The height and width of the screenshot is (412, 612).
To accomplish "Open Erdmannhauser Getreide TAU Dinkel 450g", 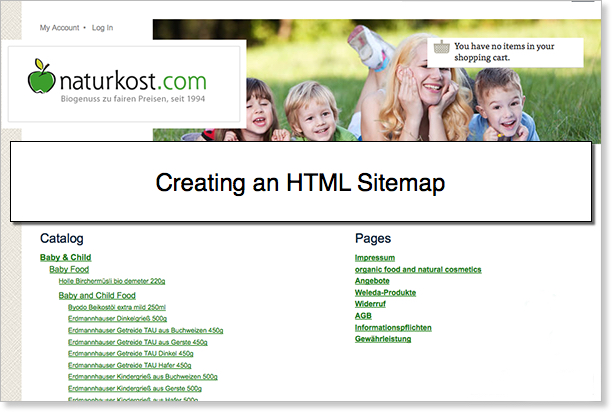I will click(x=131, y=353).
